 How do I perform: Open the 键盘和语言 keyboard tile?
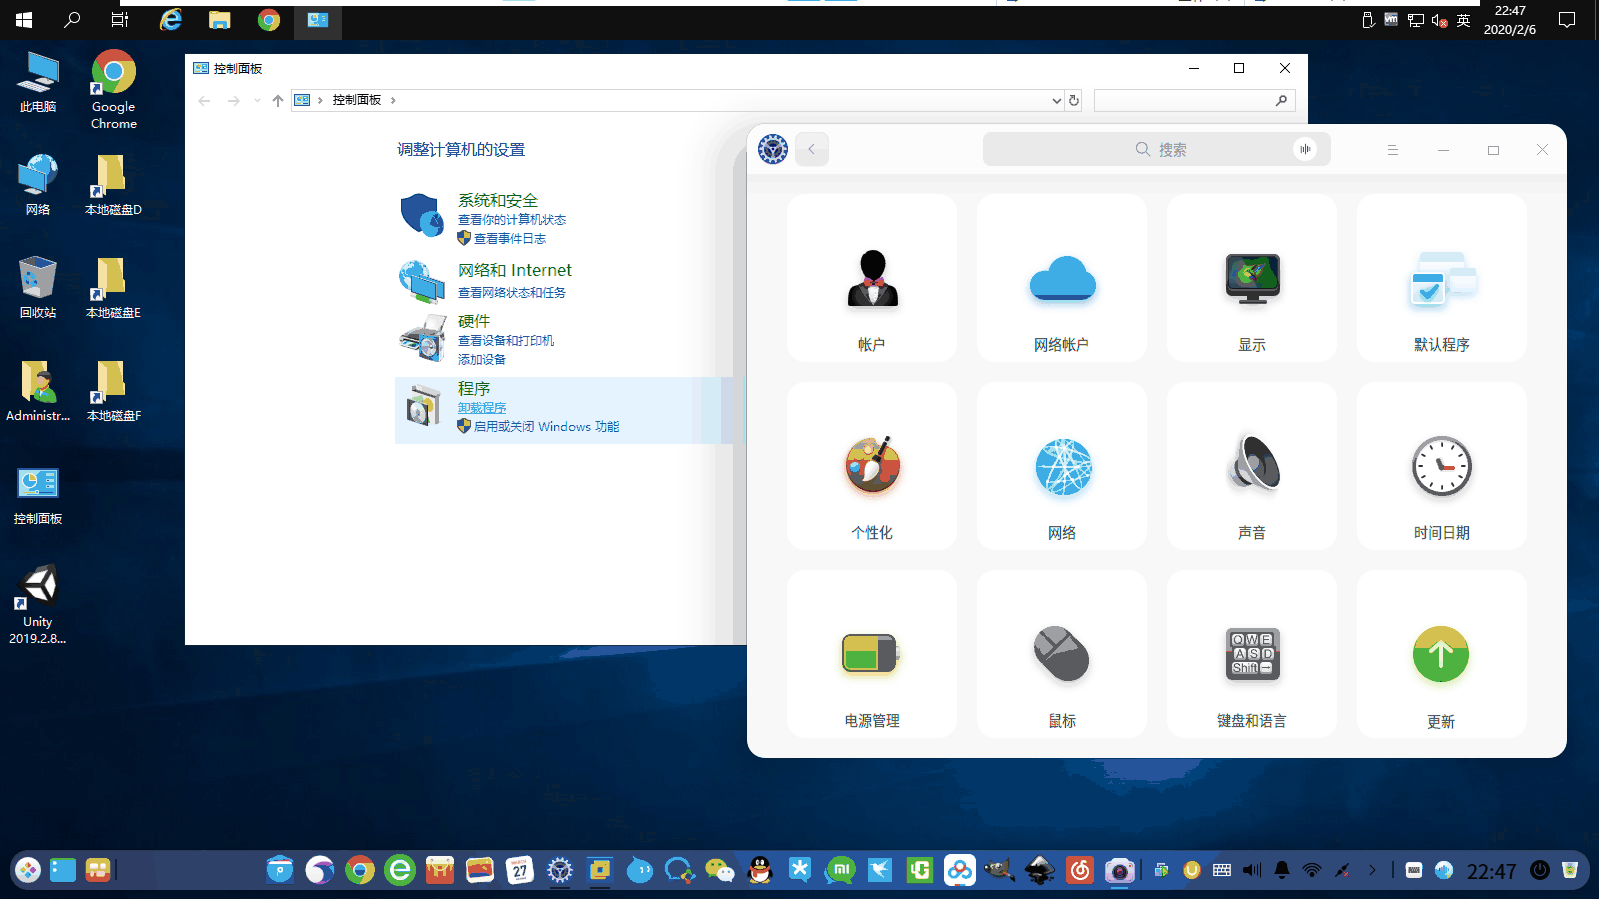[x=1251, y=654]
